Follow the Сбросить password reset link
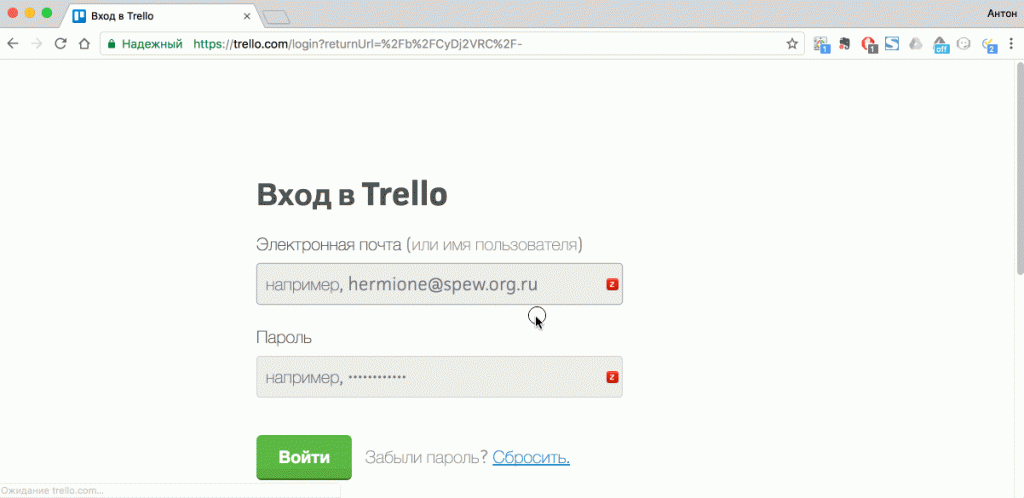The image size is (1024, 498). (x=531, y=458)
